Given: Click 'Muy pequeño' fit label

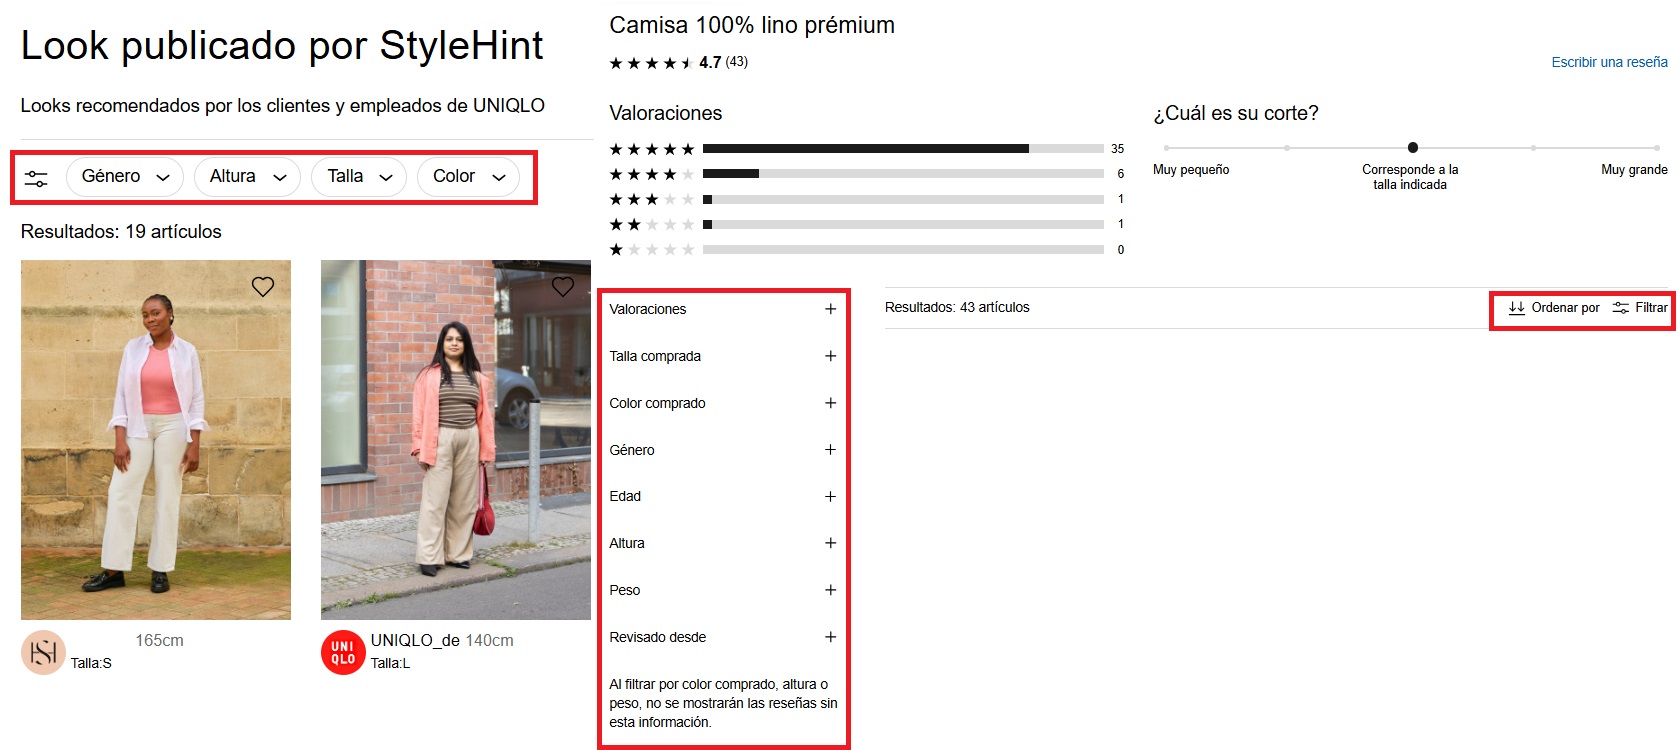Looking at the screenshot, I should pos(1191,170).
